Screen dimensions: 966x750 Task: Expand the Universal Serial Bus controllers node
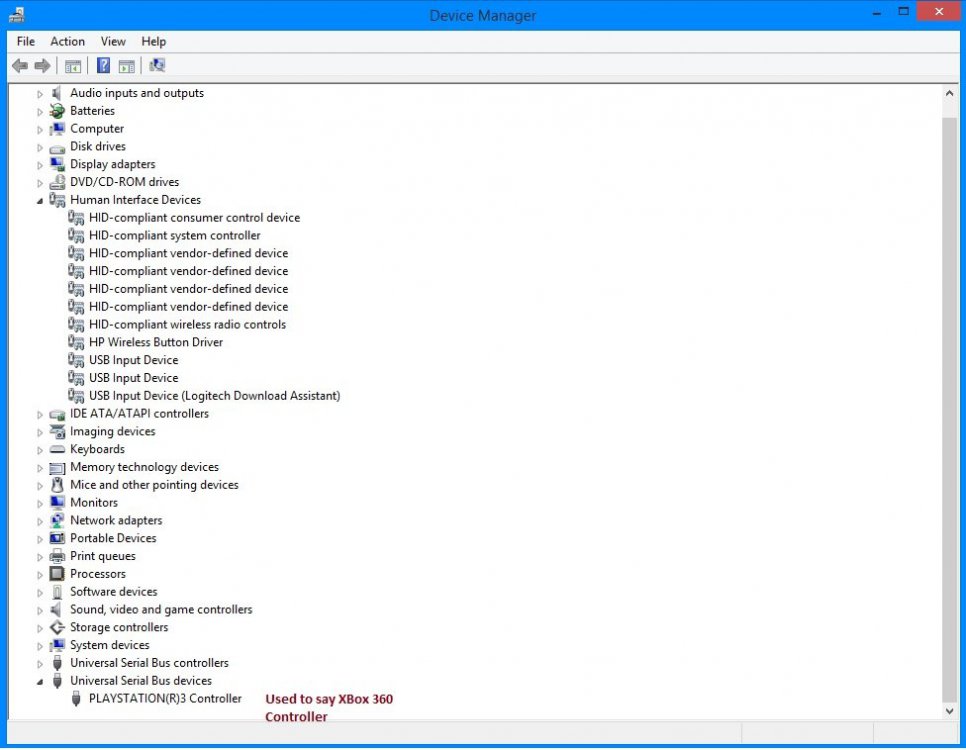41,663
